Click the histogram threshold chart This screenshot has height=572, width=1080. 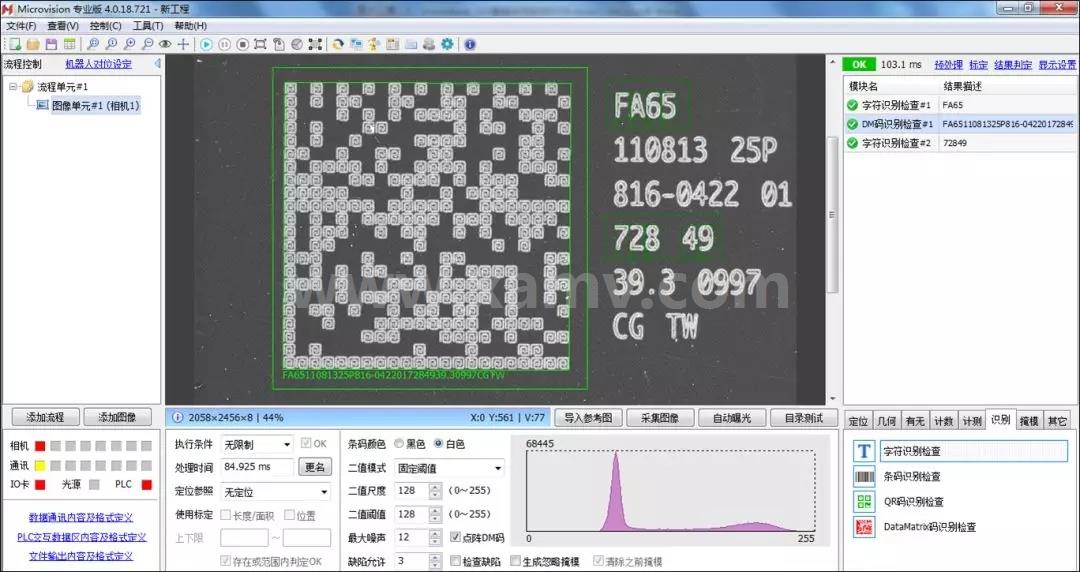[671, 491]
